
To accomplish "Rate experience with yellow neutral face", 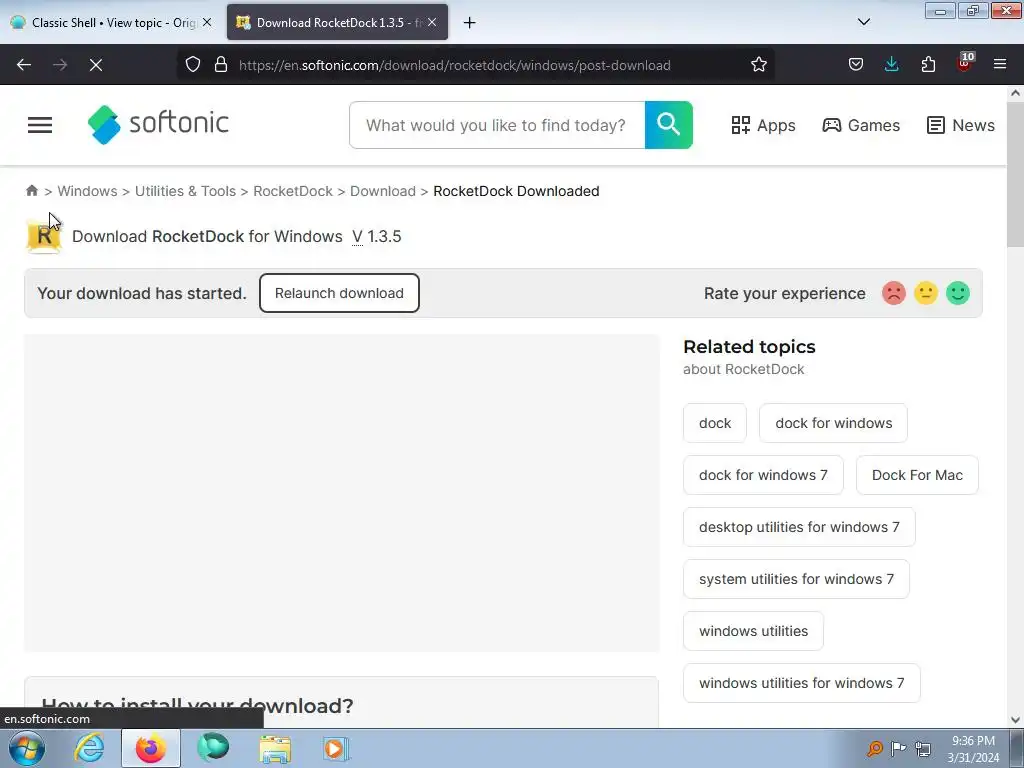I will (x=925, y=293).
